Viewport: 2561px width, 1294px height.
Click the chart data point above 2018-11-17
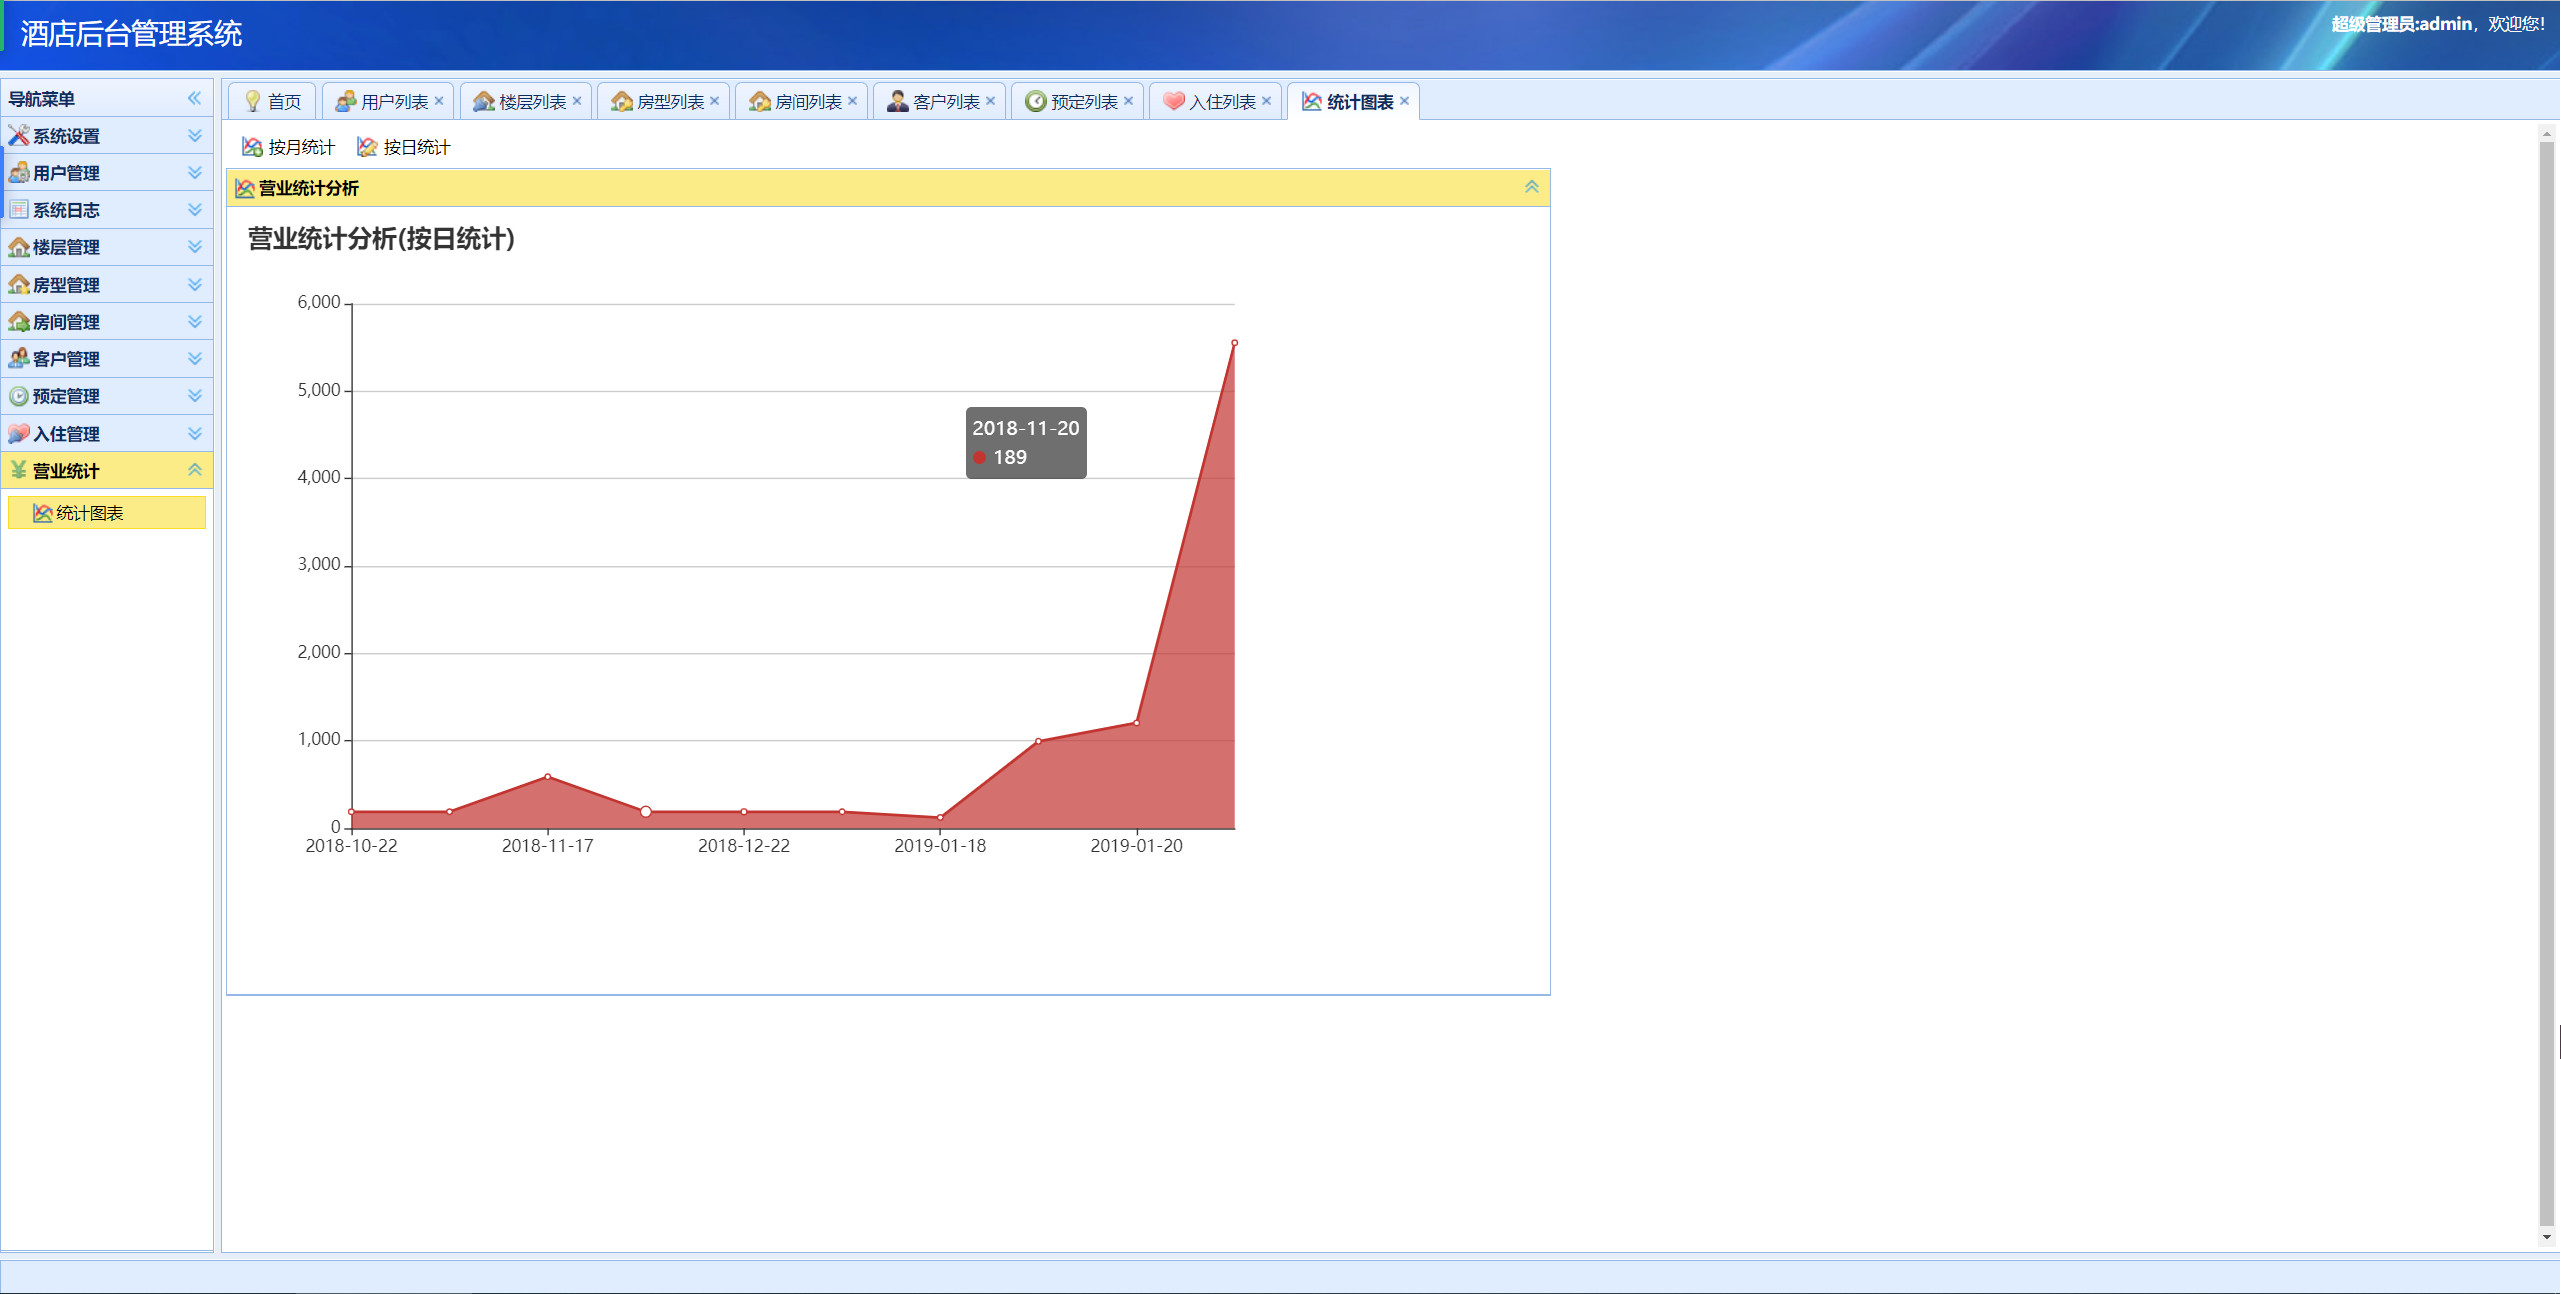point(548,777)
